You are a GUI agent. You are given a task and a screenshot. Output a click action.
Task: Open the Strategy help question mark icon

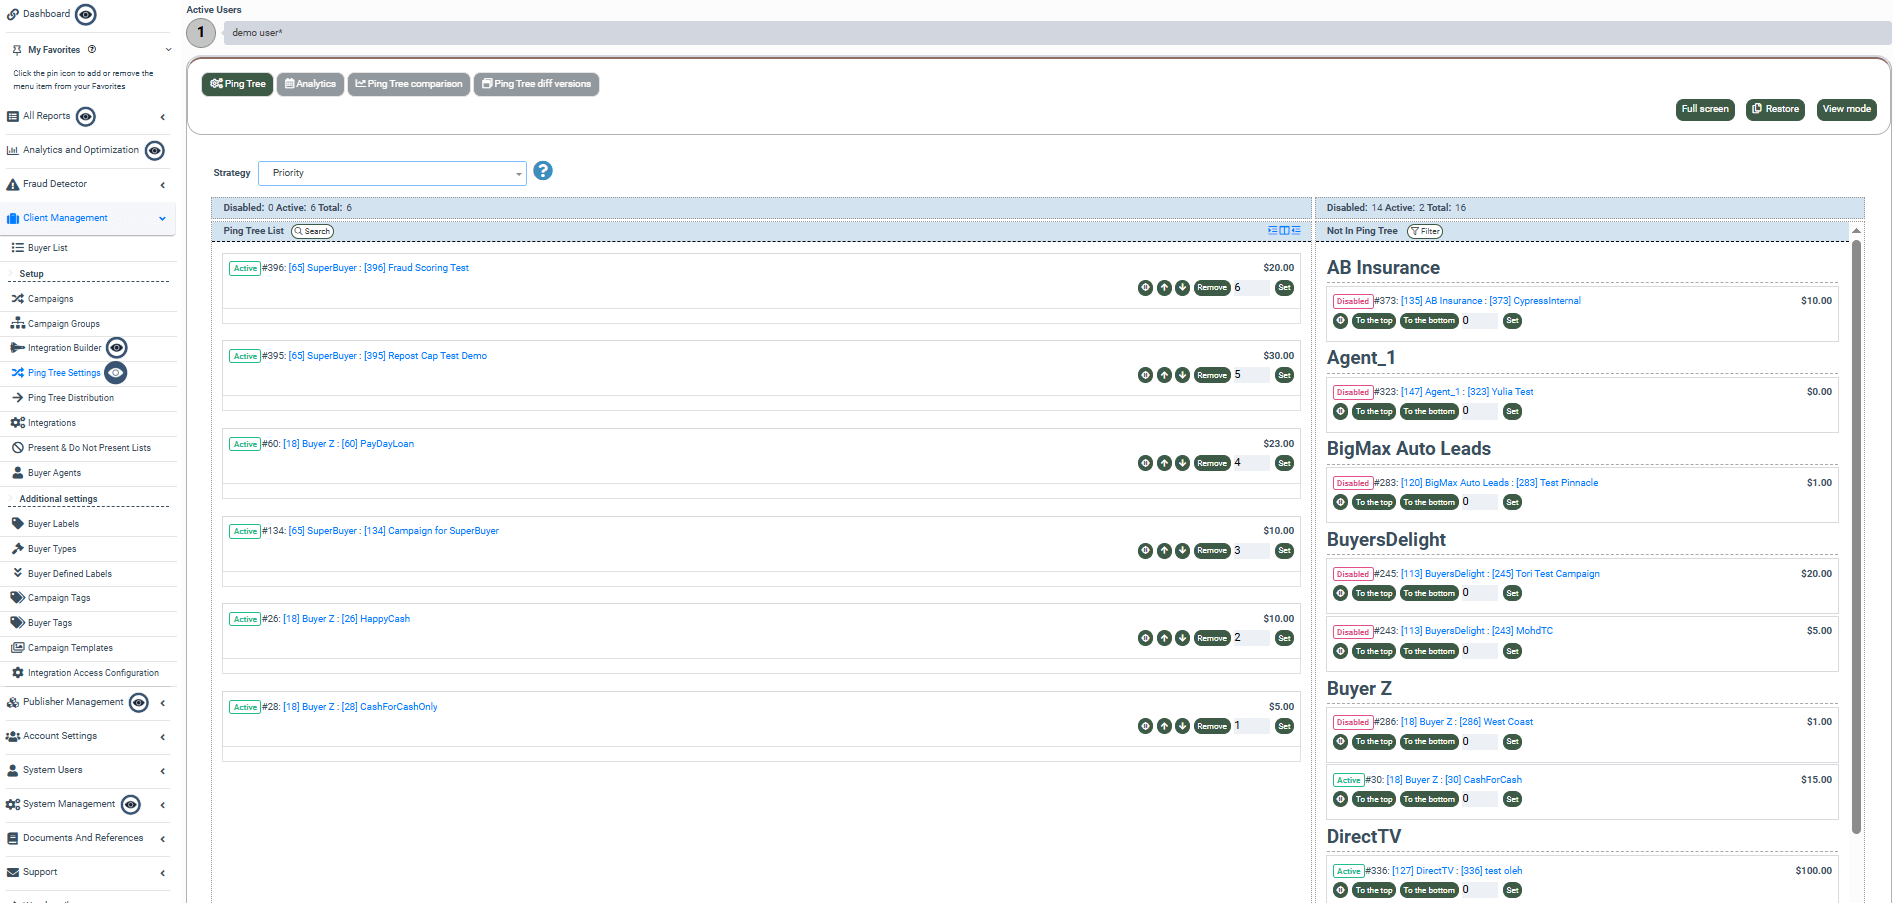pyautogui.click(x=543, y=171)
